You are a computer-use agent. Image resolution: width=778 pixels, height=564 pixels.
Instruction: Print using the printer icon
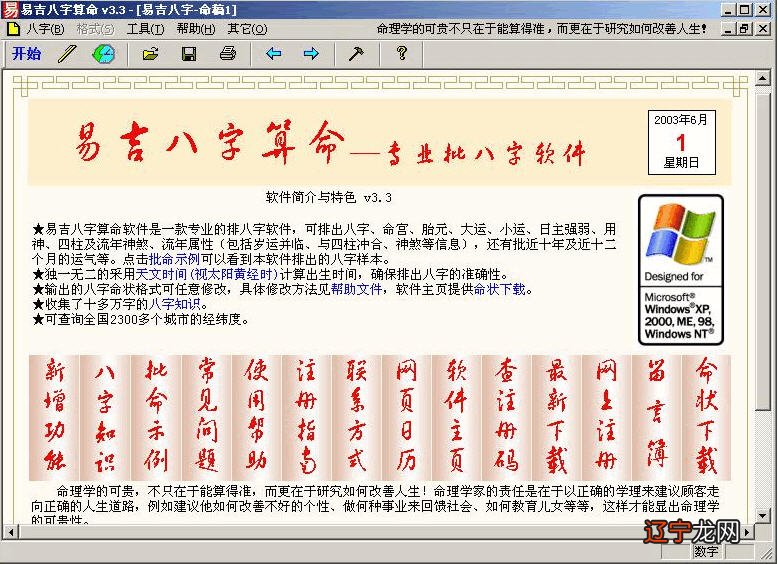228,54
